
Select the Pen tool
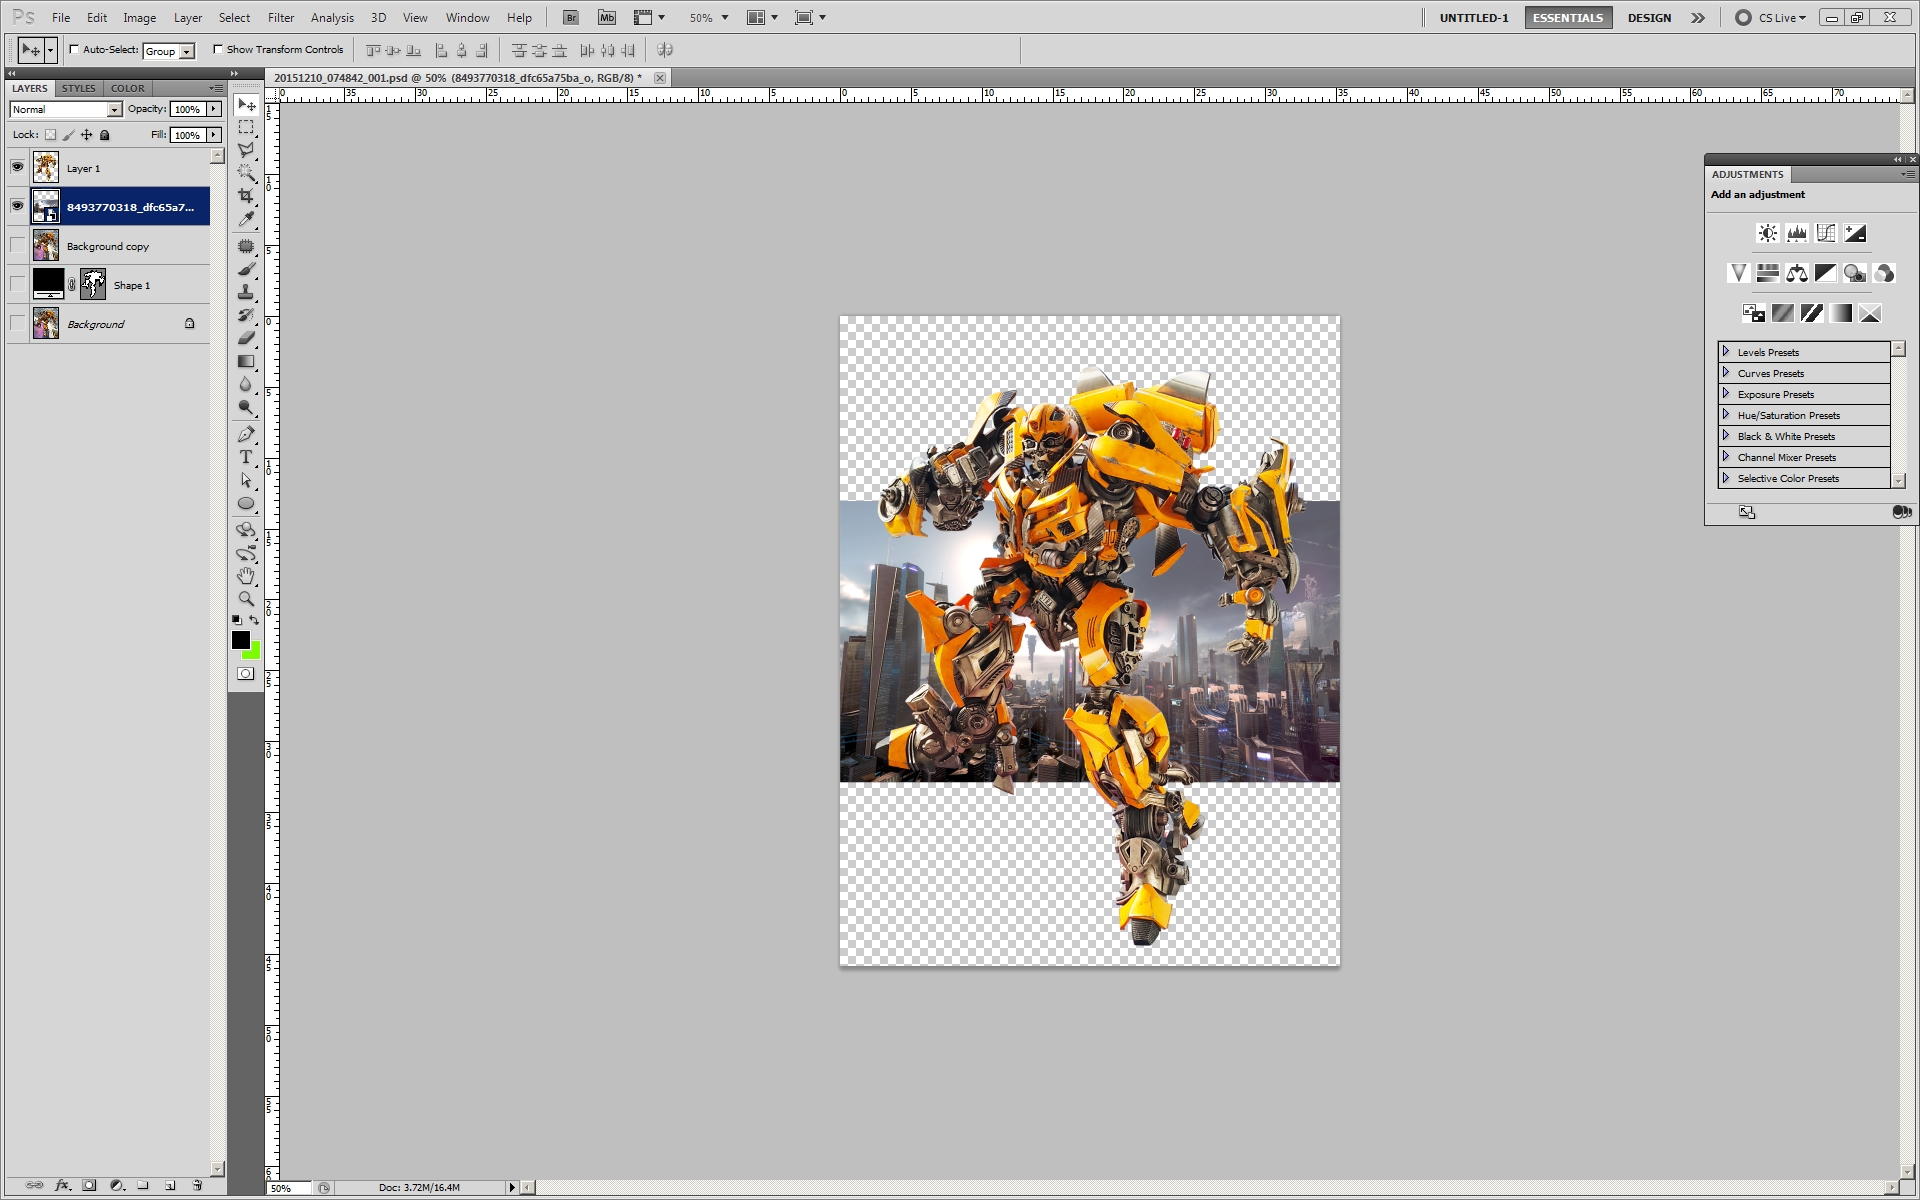click(246, 434)
